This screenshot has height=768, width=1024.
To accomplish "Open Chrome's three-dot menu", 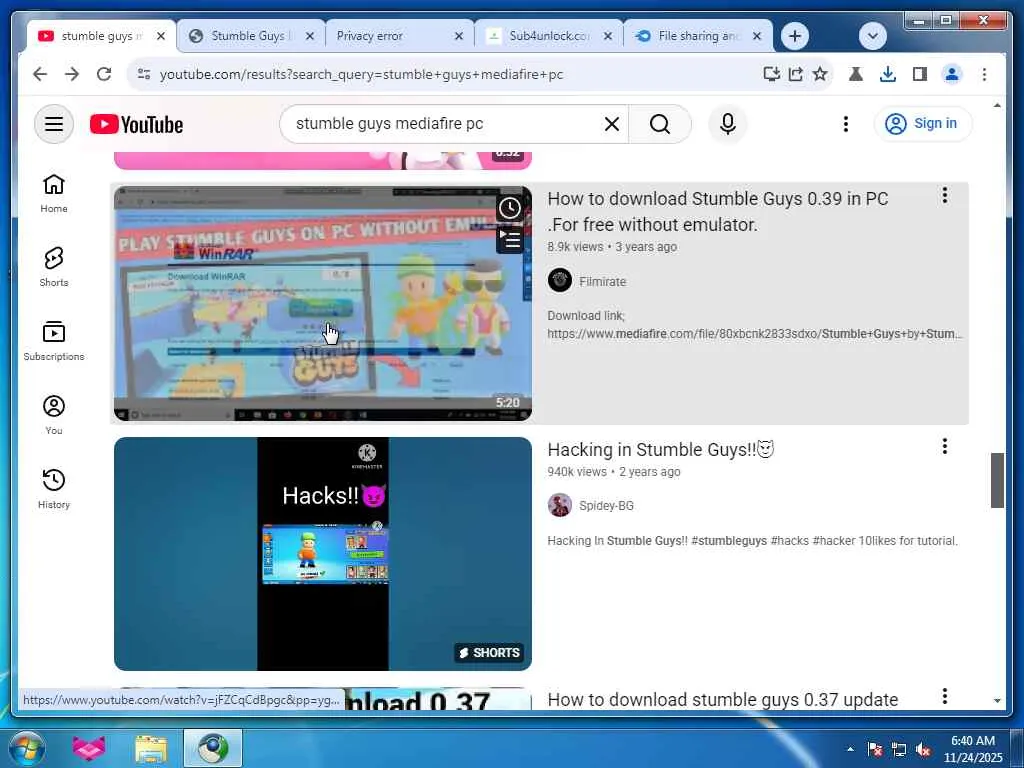I will [x=984, y=74].
